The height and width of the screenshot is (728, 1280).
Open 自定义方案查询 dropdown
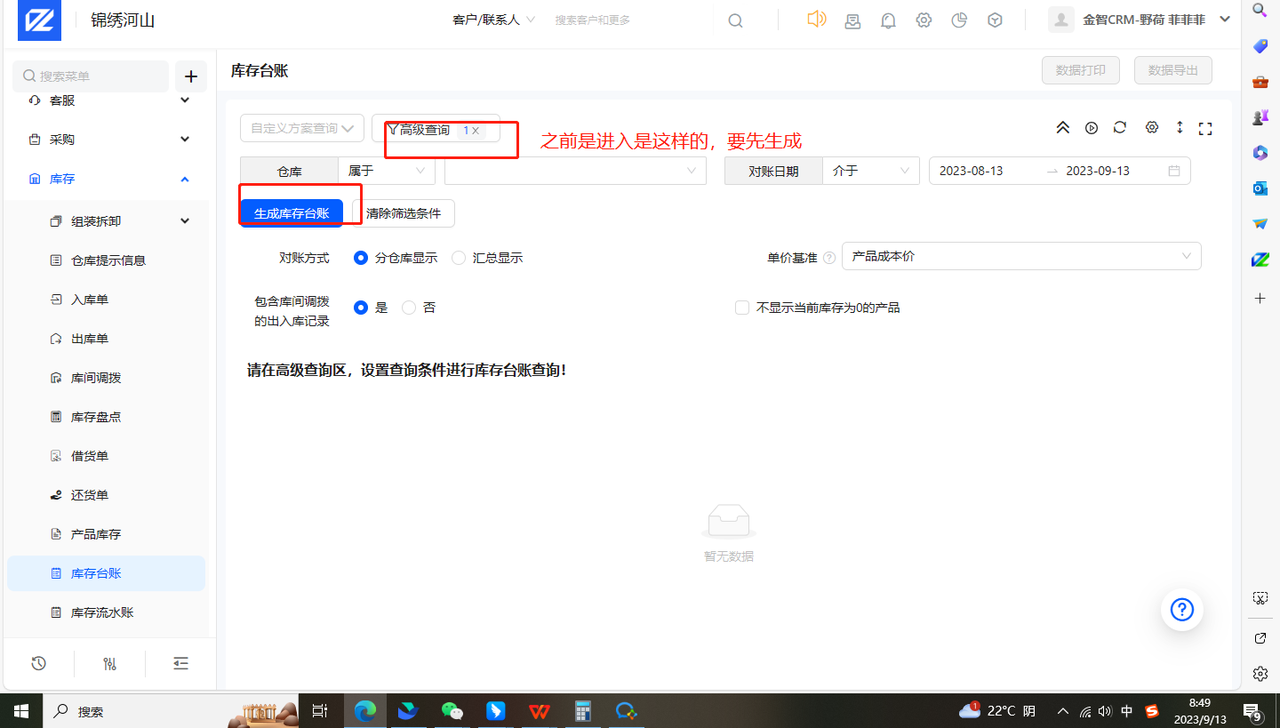302,128
